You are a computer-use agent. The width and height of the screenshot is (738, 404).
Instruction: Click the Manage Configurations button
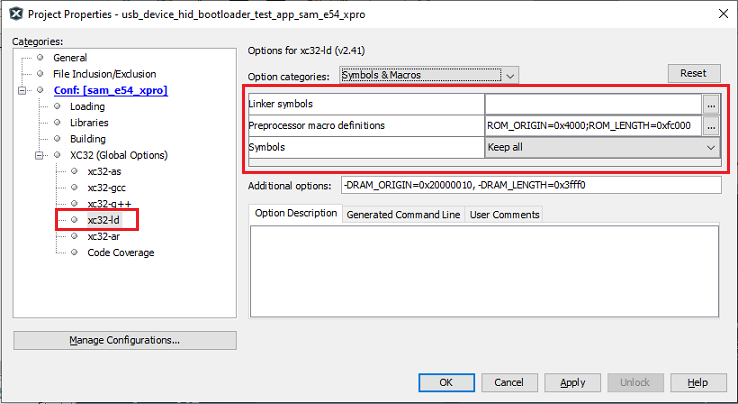pos(125,340)
